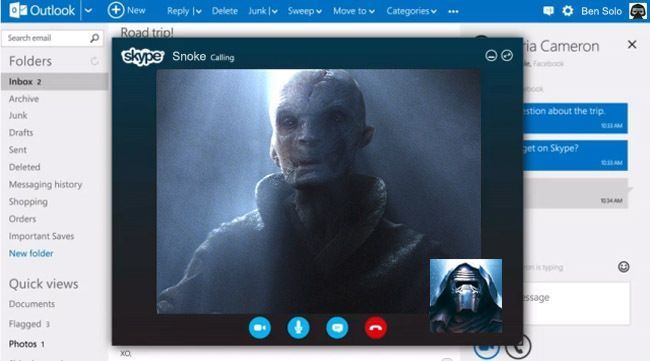
Task: Click the search magnifier icon
Action: click(95, 38)
